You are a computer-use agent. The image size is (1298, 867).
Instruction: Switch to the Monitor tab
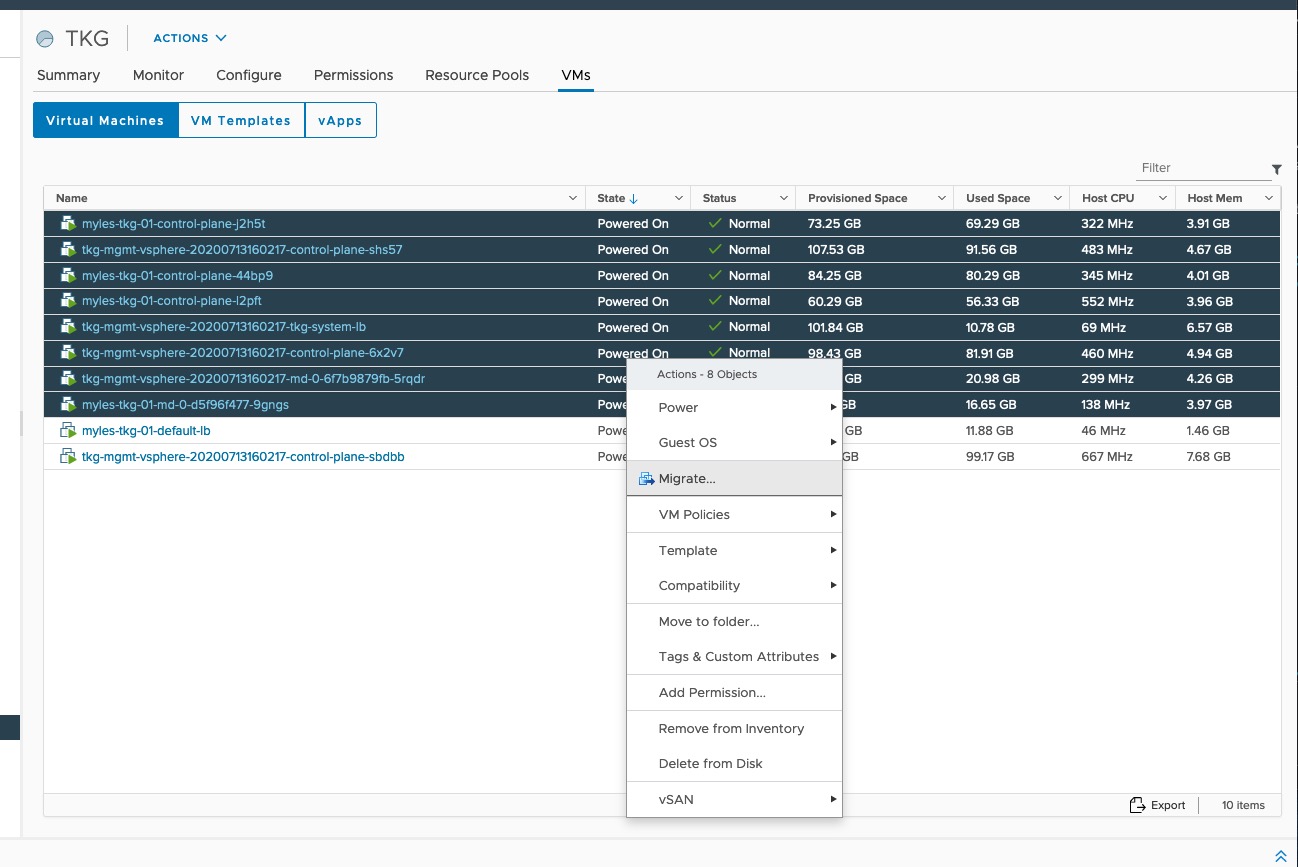coord(158,75)
